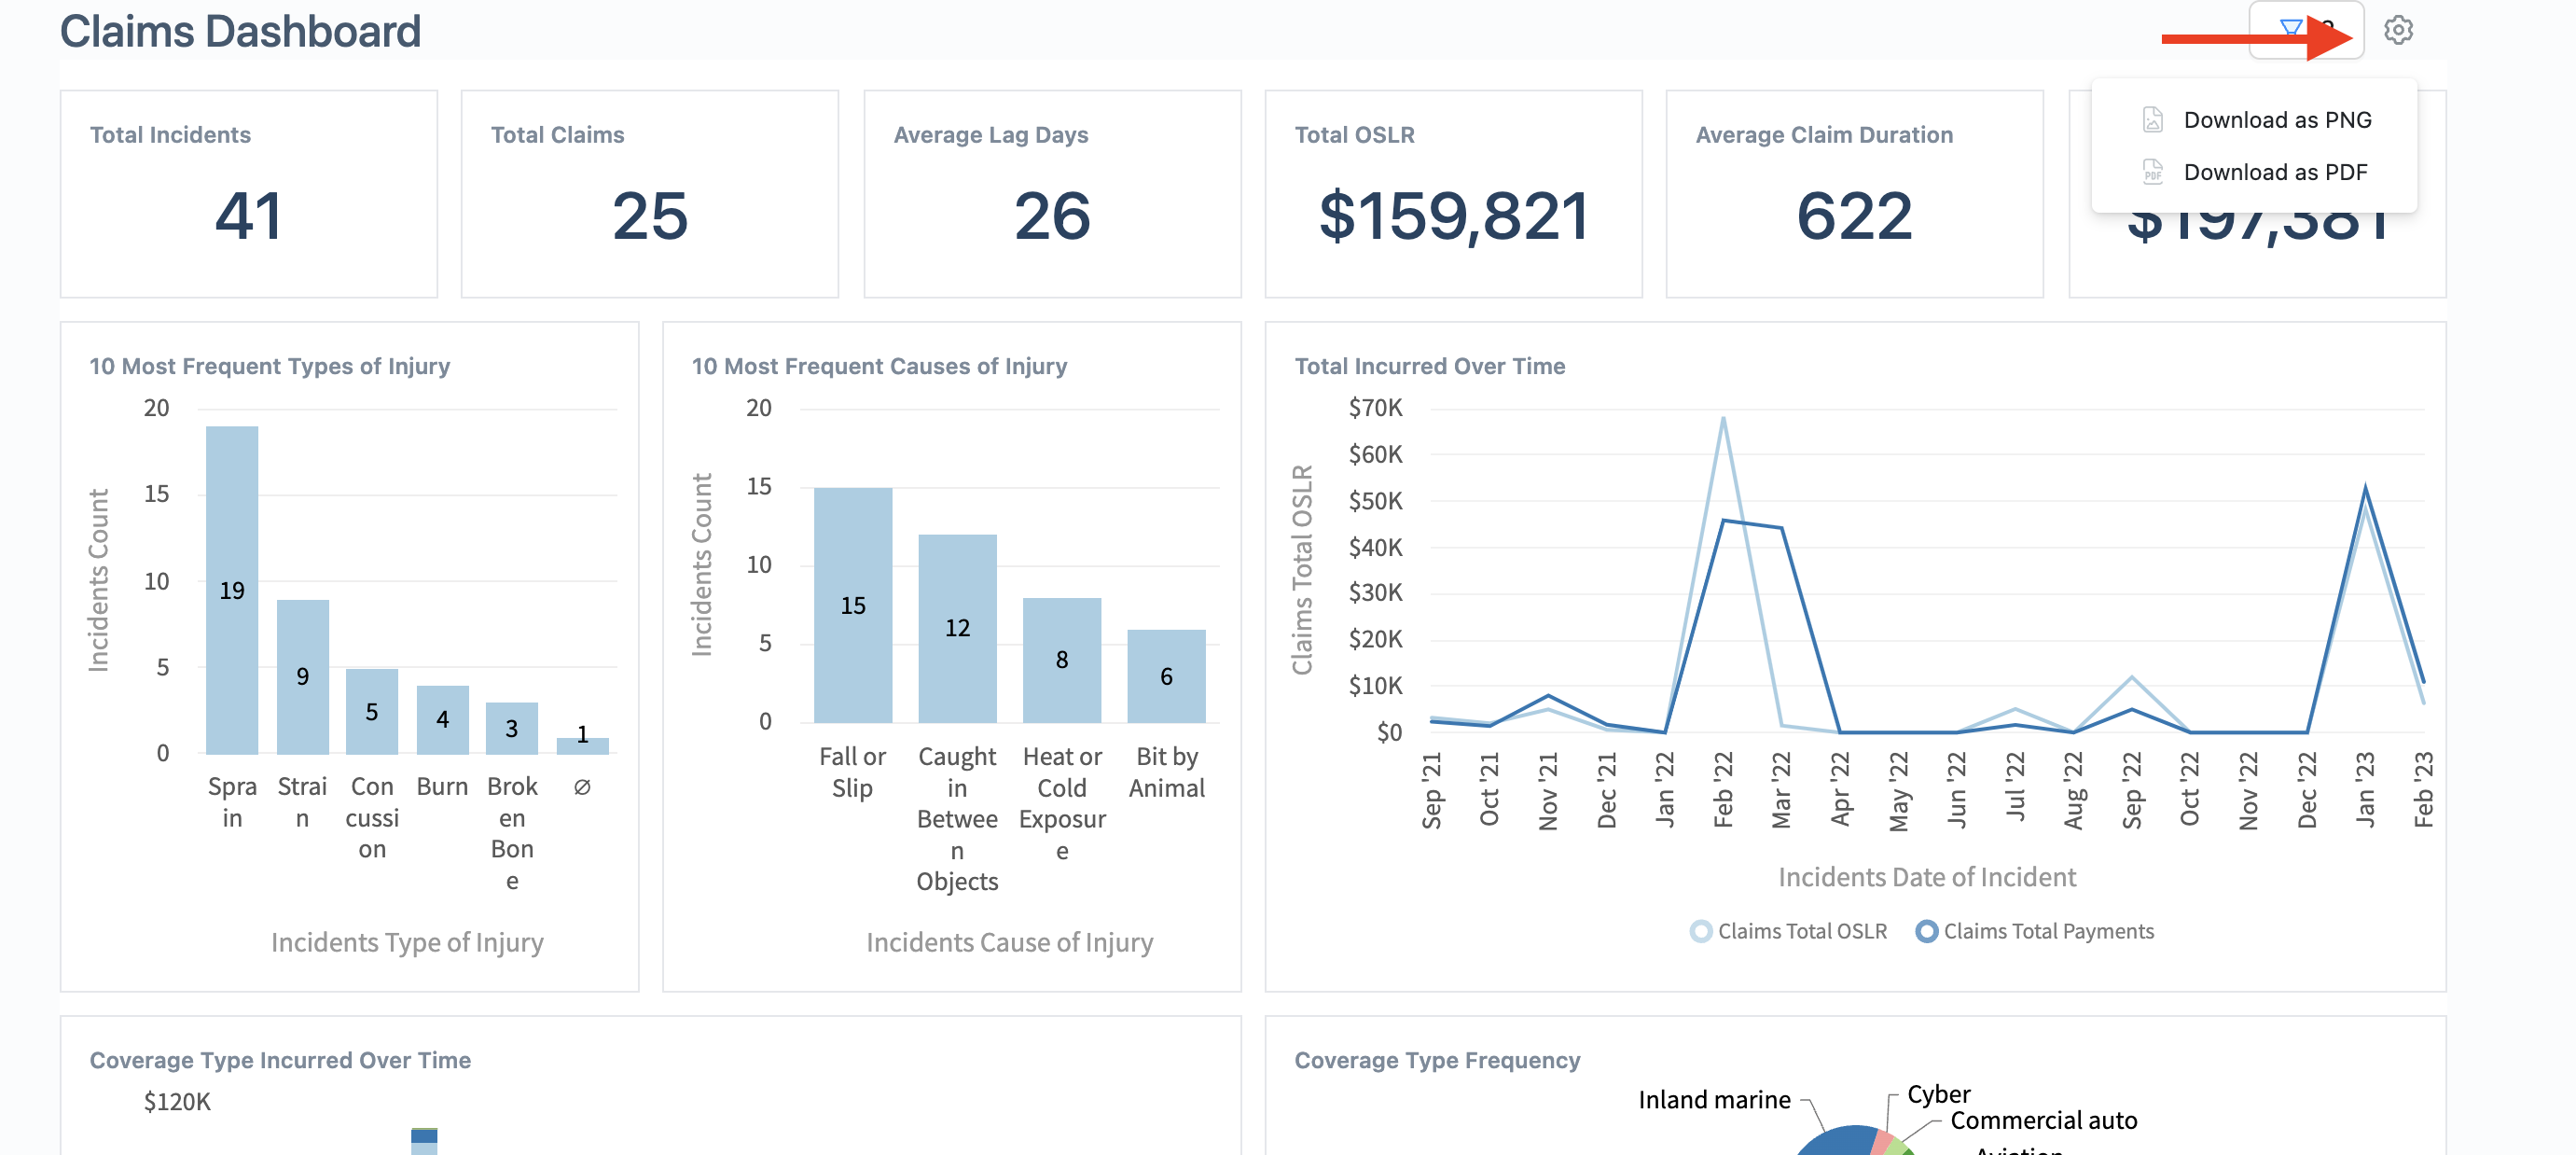
Task: Toggle the Claims Total Payments legend series
Action: point(2034,931)
